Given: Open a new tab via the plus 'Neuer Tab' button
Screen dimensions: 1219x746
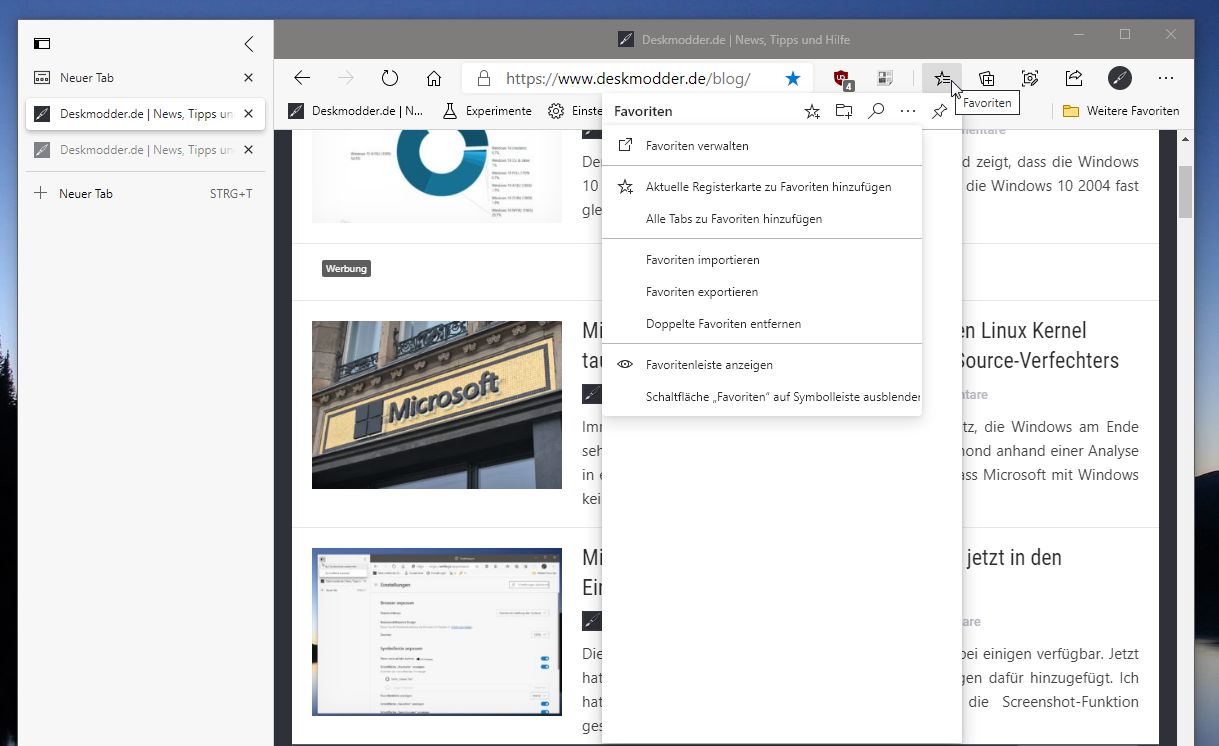Looking at the screenshot, I should tap(145, 193).
